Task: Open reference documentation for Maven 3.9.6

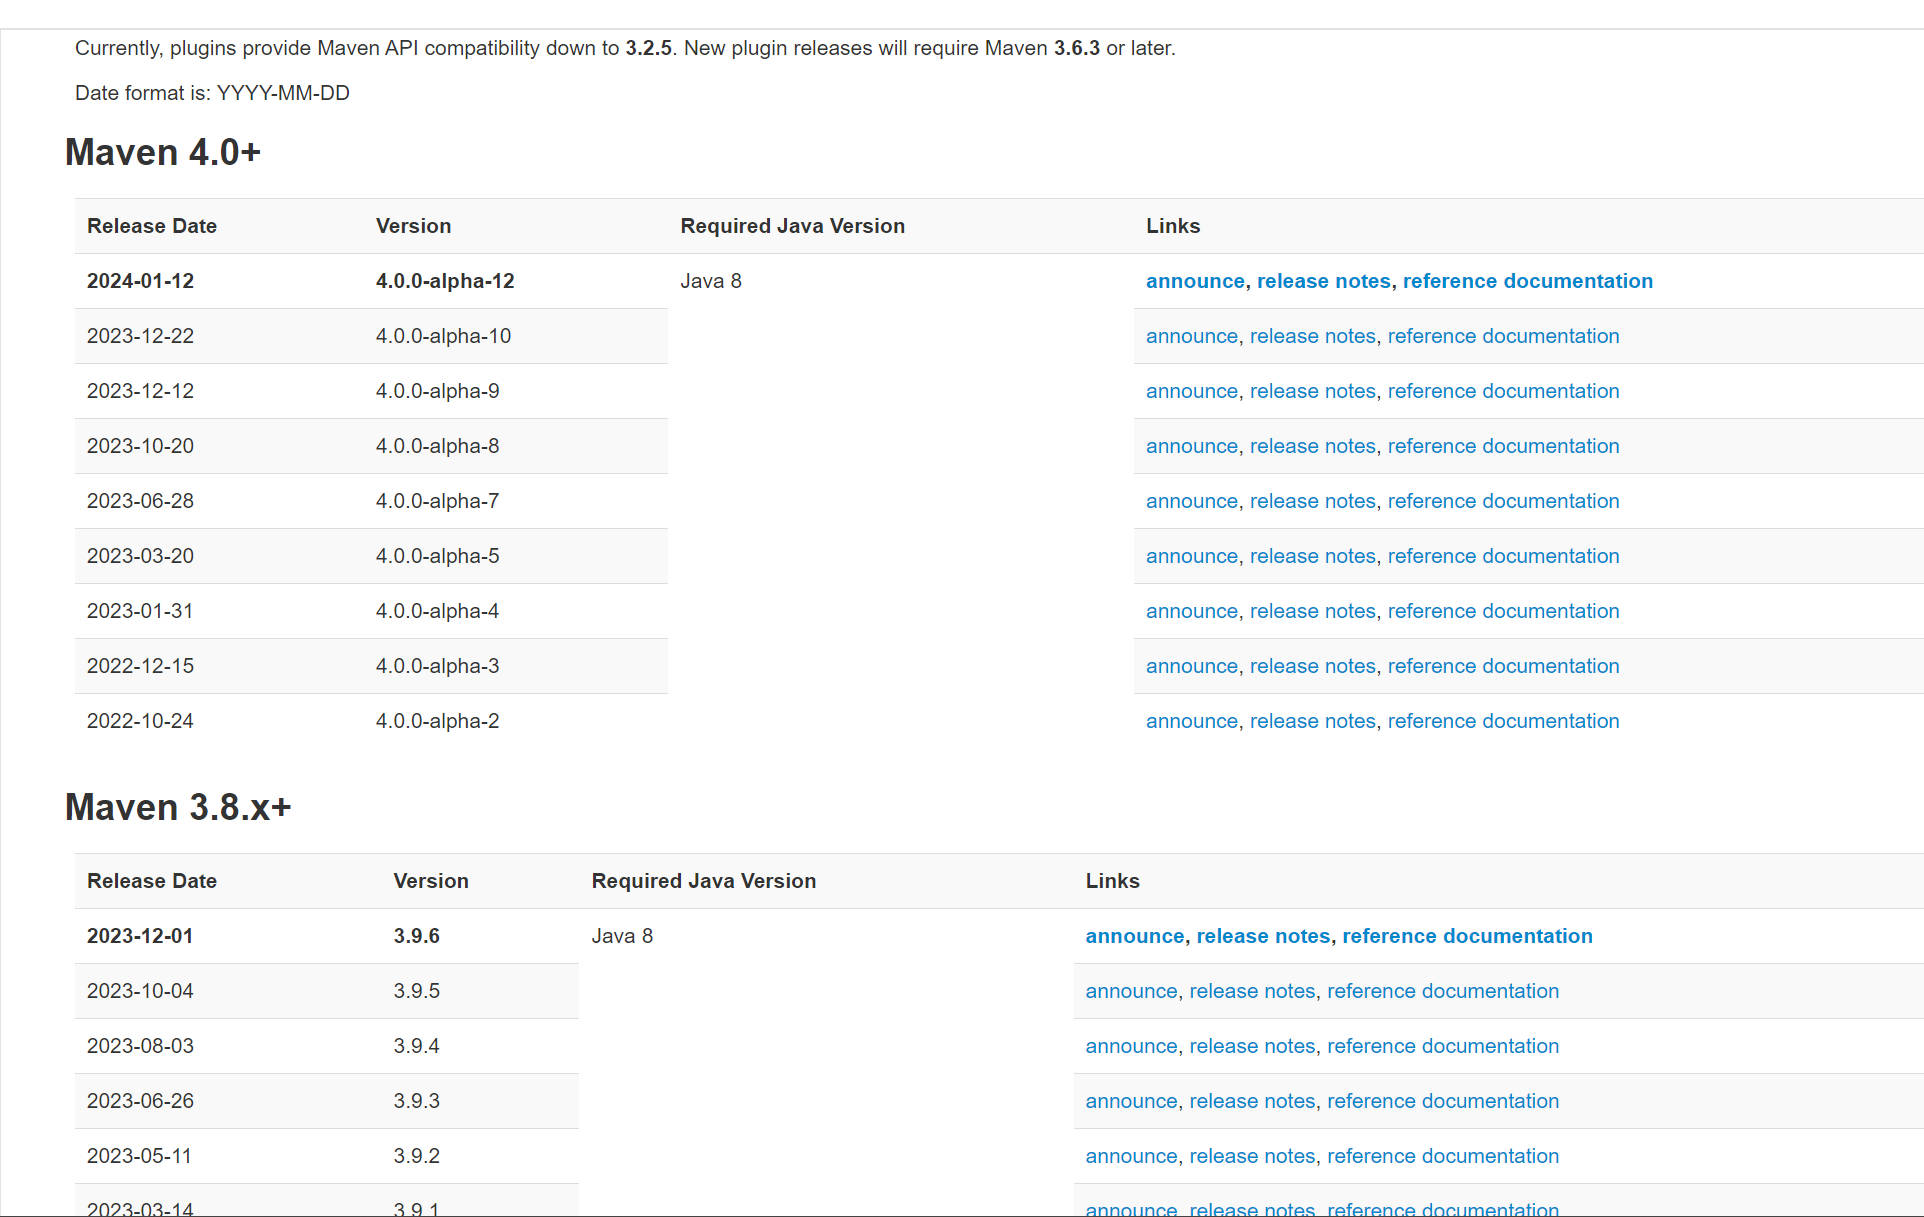Action: (x=1467, y=936)
